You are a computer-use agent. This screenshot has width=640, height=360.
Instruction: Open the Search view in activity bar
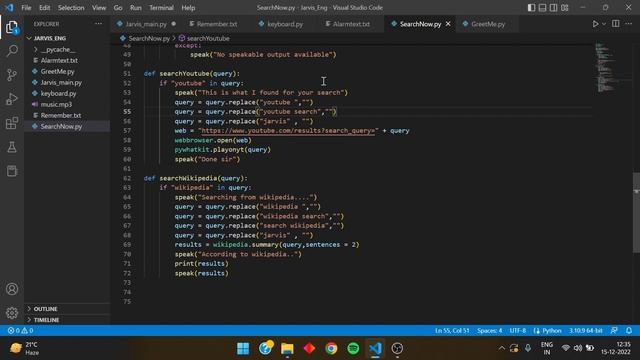(12, 51)
